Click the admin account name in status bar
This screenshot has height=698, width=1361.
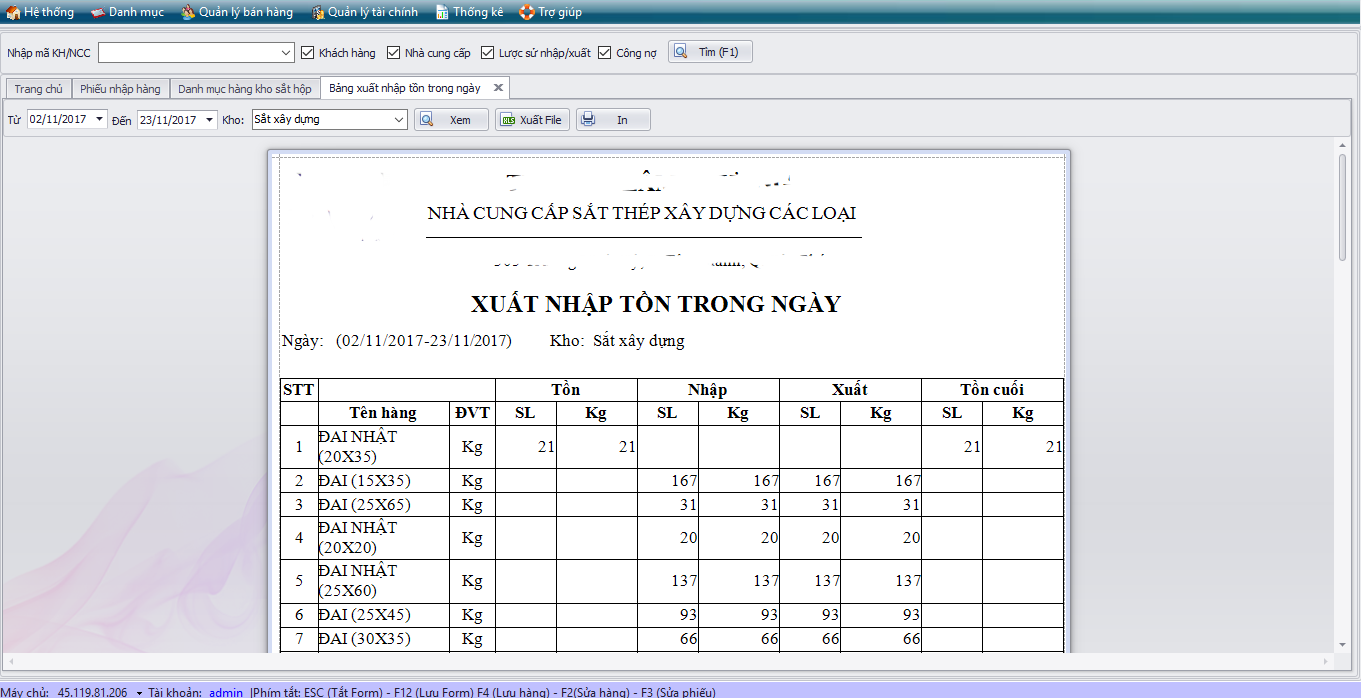[226, 692]
